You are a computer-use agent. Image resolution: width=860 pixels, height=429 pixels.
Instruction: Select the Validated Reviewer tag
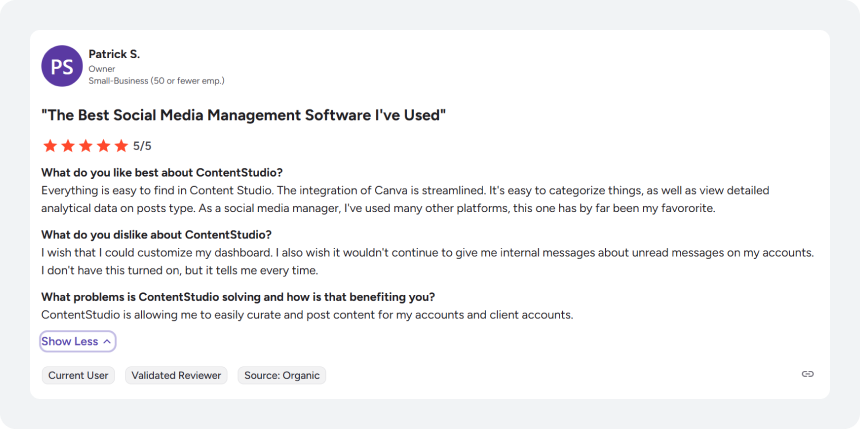[176, 376]
